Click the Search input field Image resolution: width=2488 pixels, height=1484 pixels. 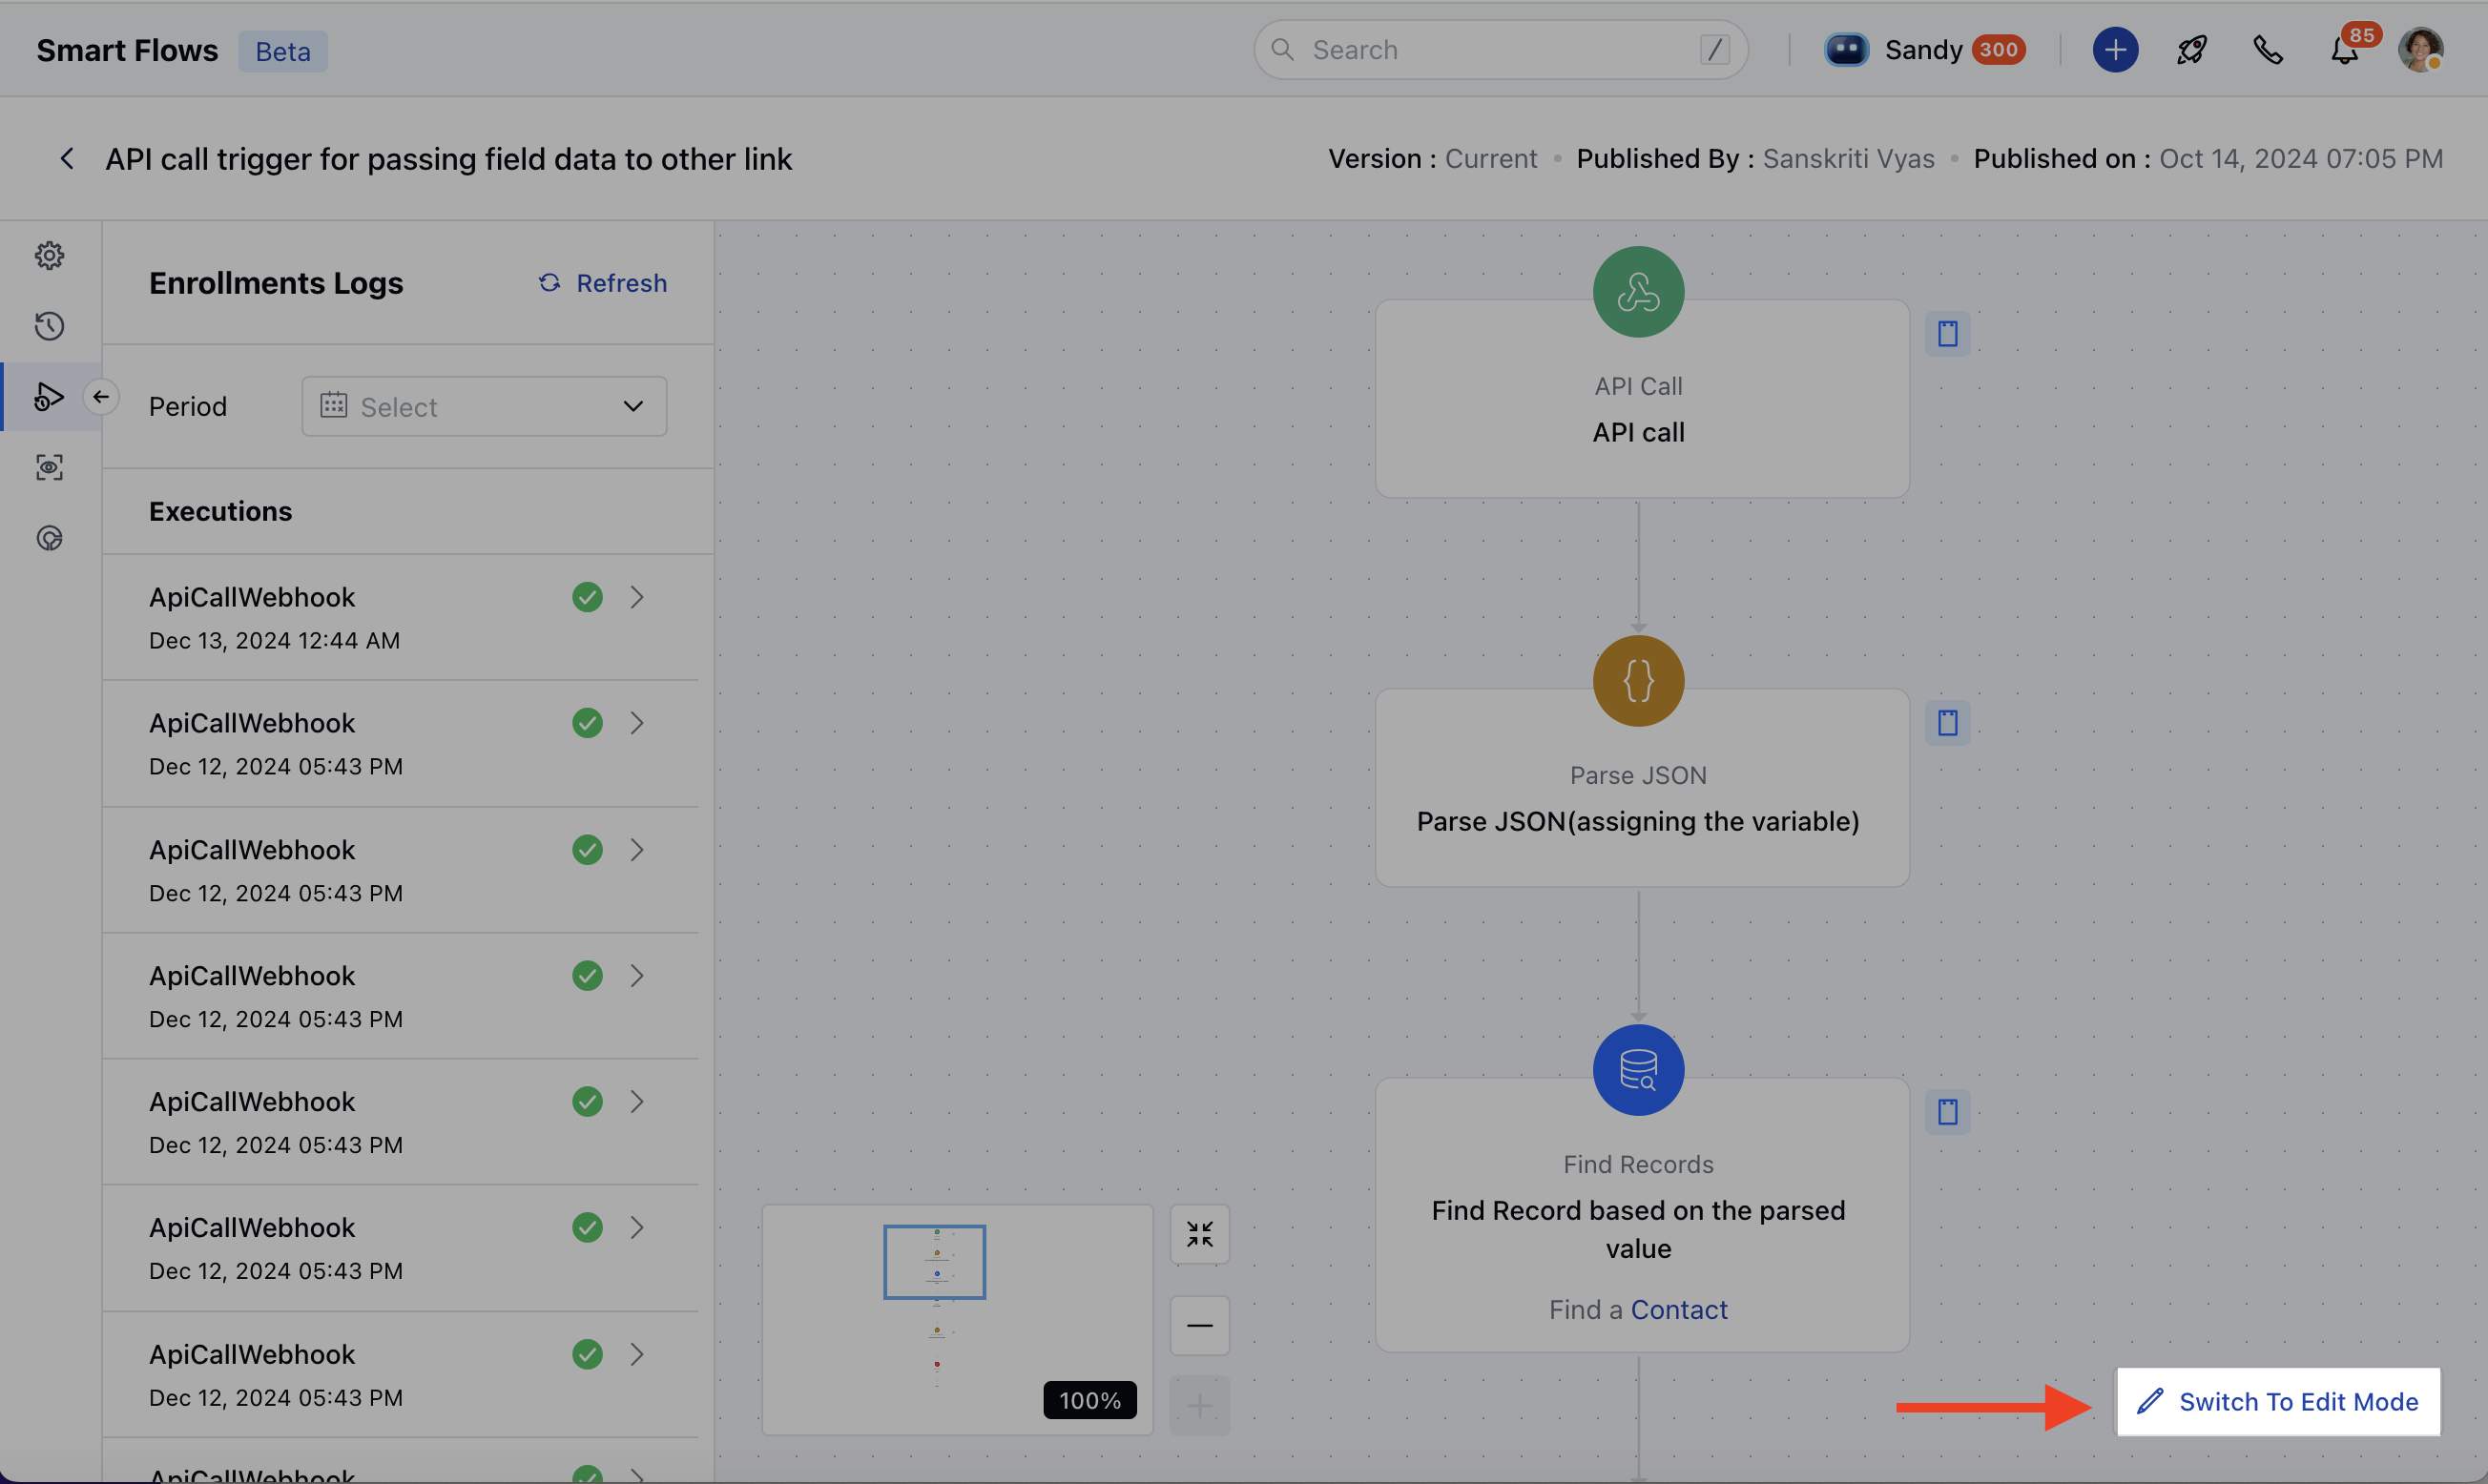[x=1500, y=50]
